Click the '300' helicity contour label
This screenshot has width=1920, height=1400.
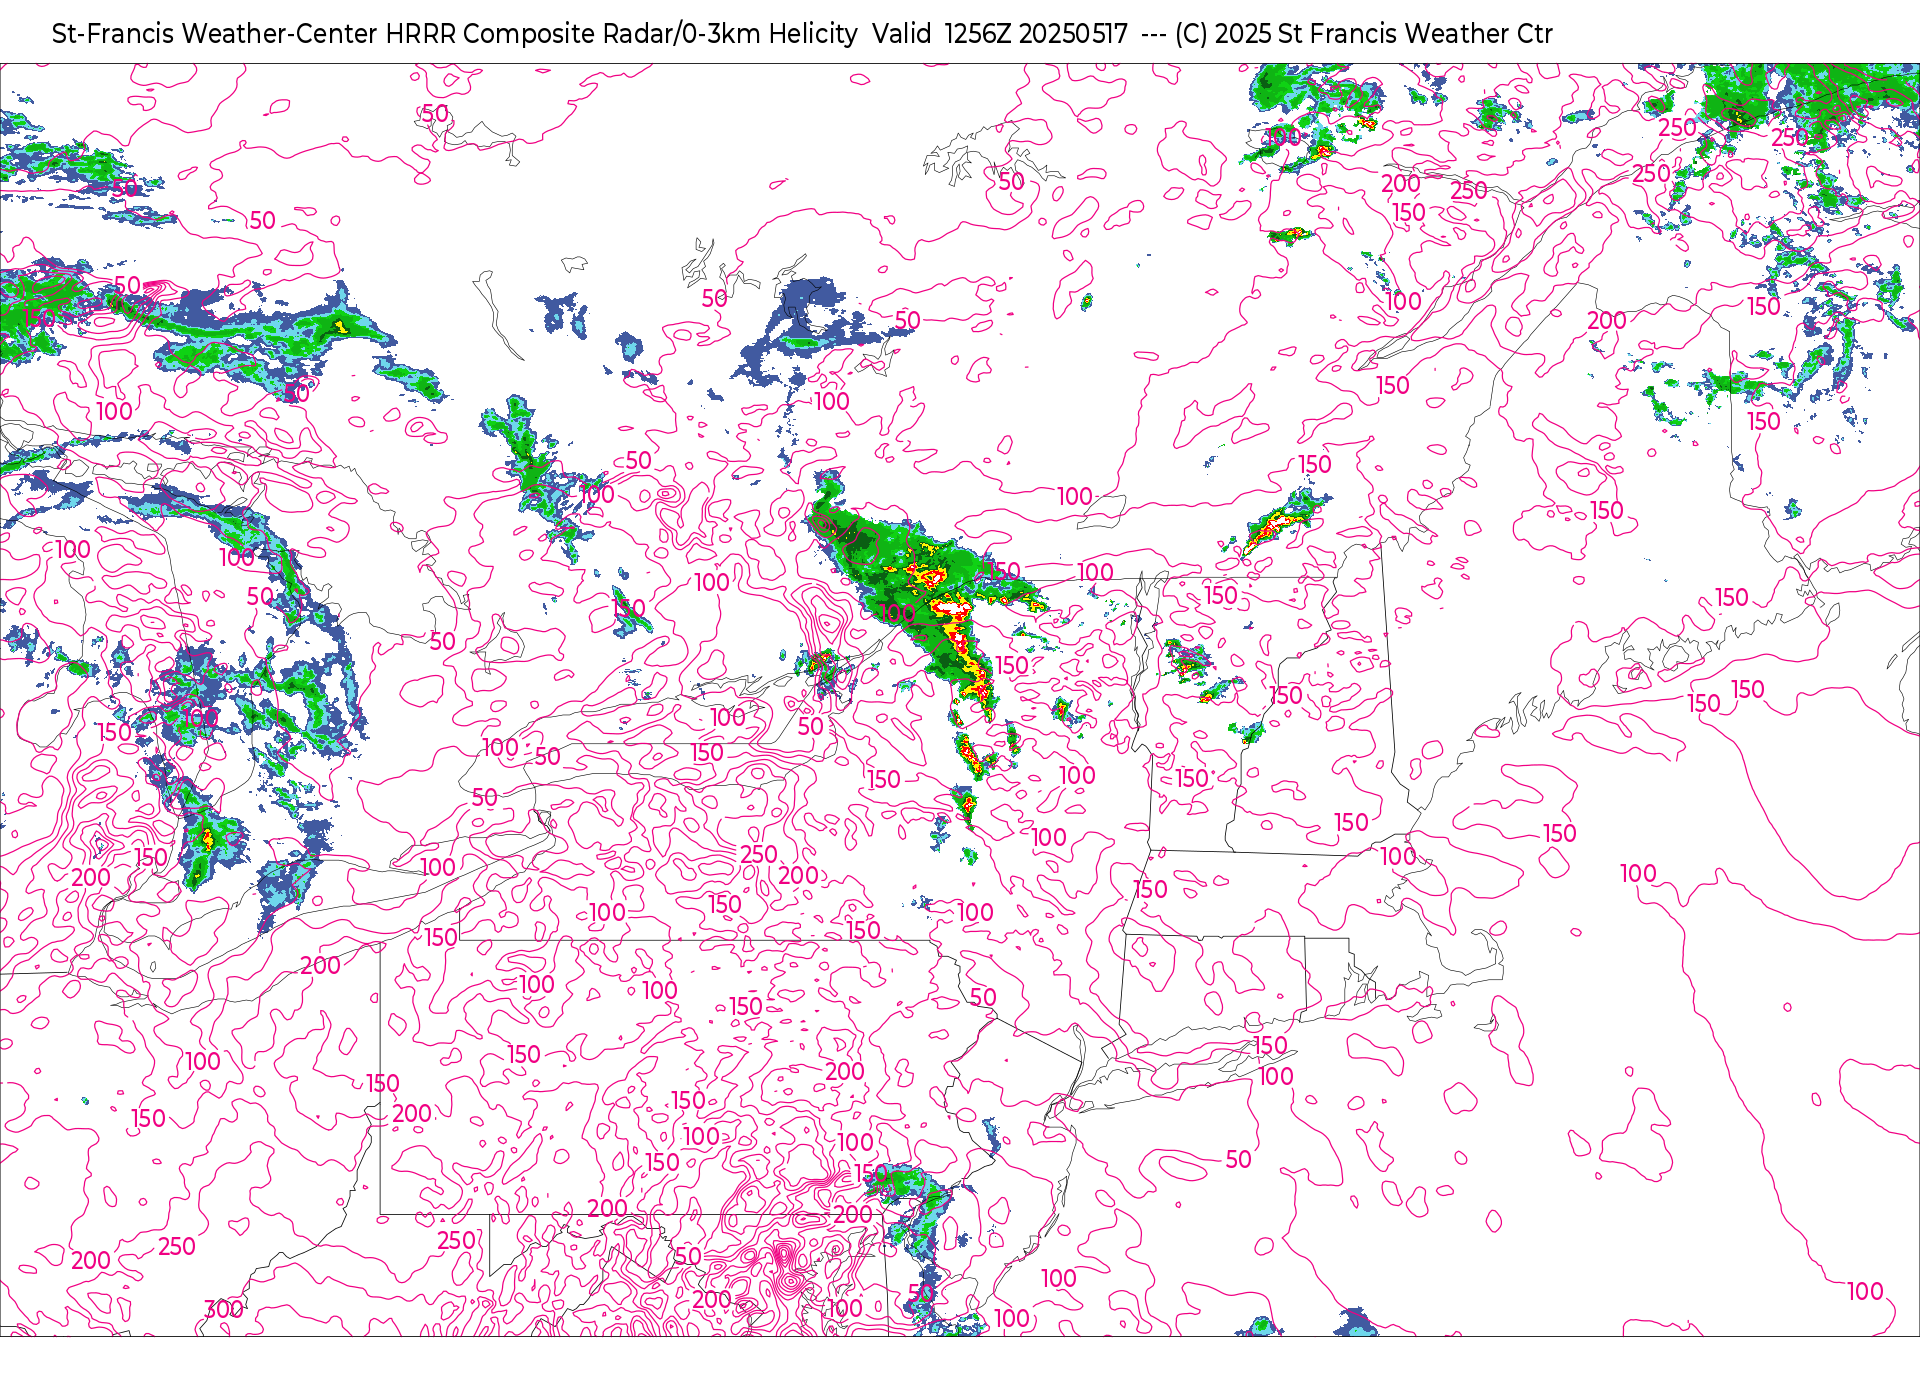pyautogui.click(x=224, y=1309)
